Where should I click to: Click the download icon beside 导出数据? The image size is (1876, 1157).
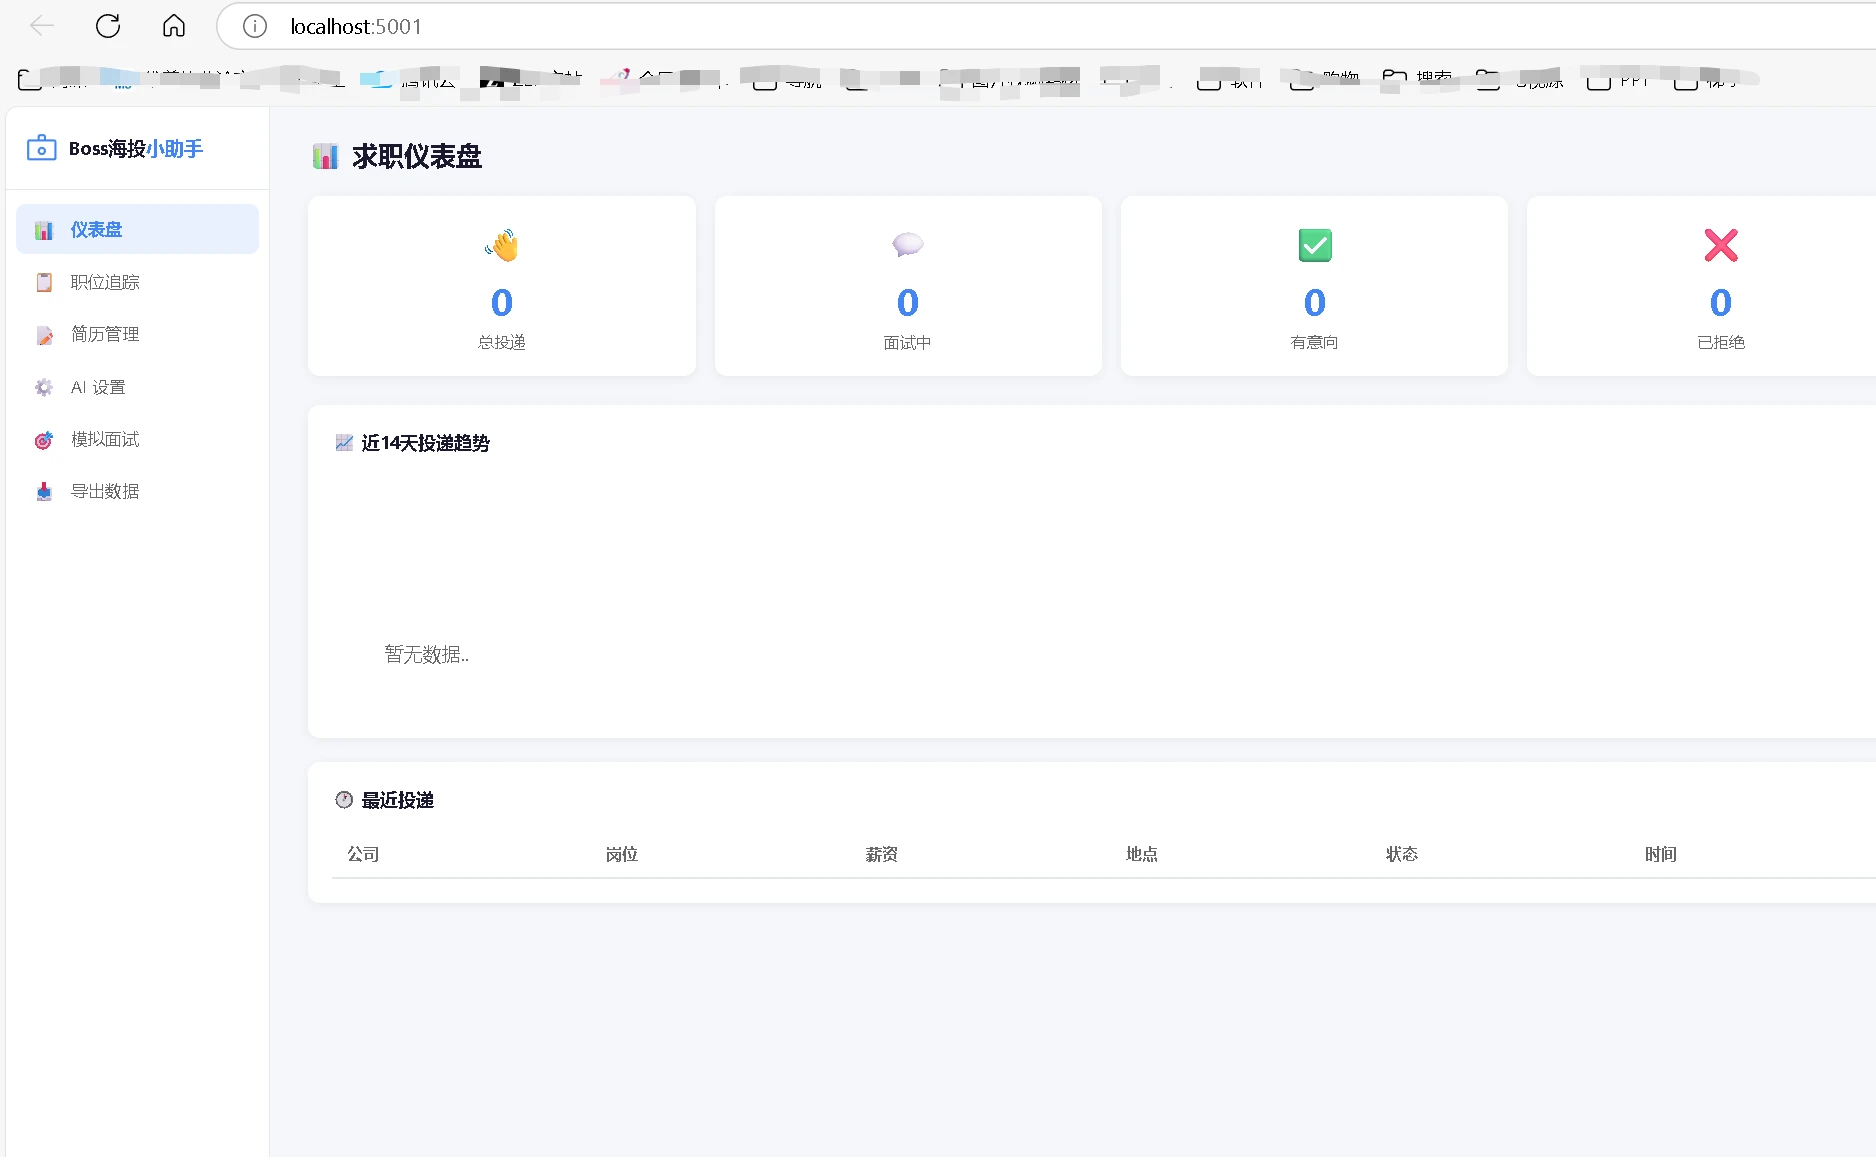pyautogui.click(x=44, y=492)
